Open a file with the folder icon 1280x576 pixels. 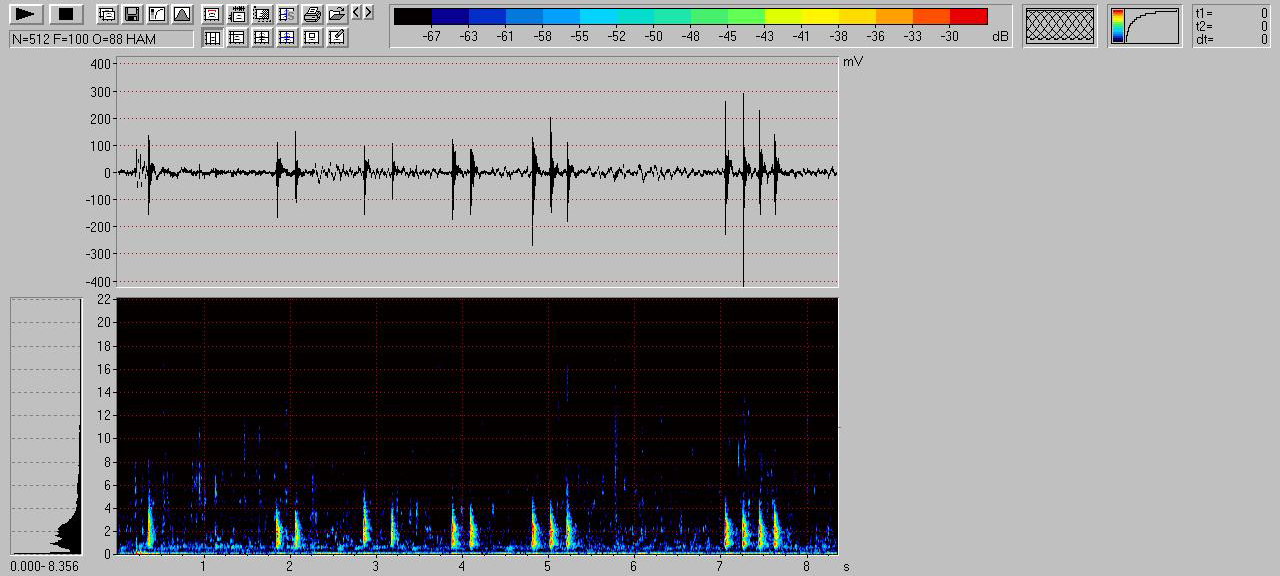(x=337, y=14)
